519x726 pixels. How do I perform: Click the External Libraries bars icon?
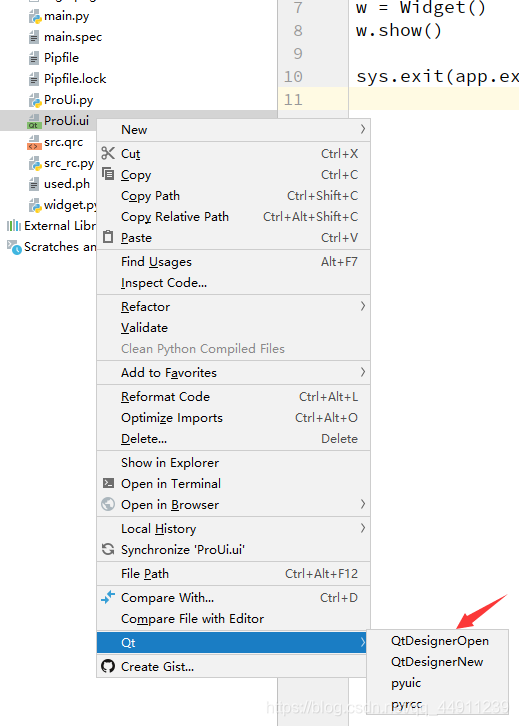coord(14,225)
